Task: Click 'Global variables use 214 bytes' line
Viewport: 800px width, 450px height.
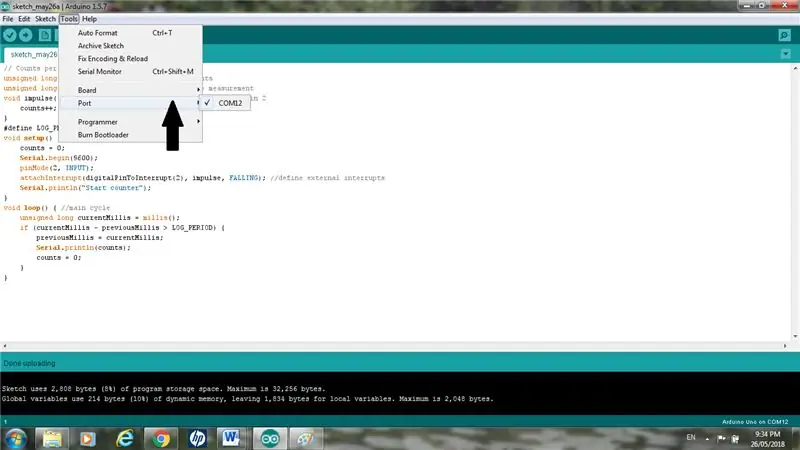Action: pos(247,399)
